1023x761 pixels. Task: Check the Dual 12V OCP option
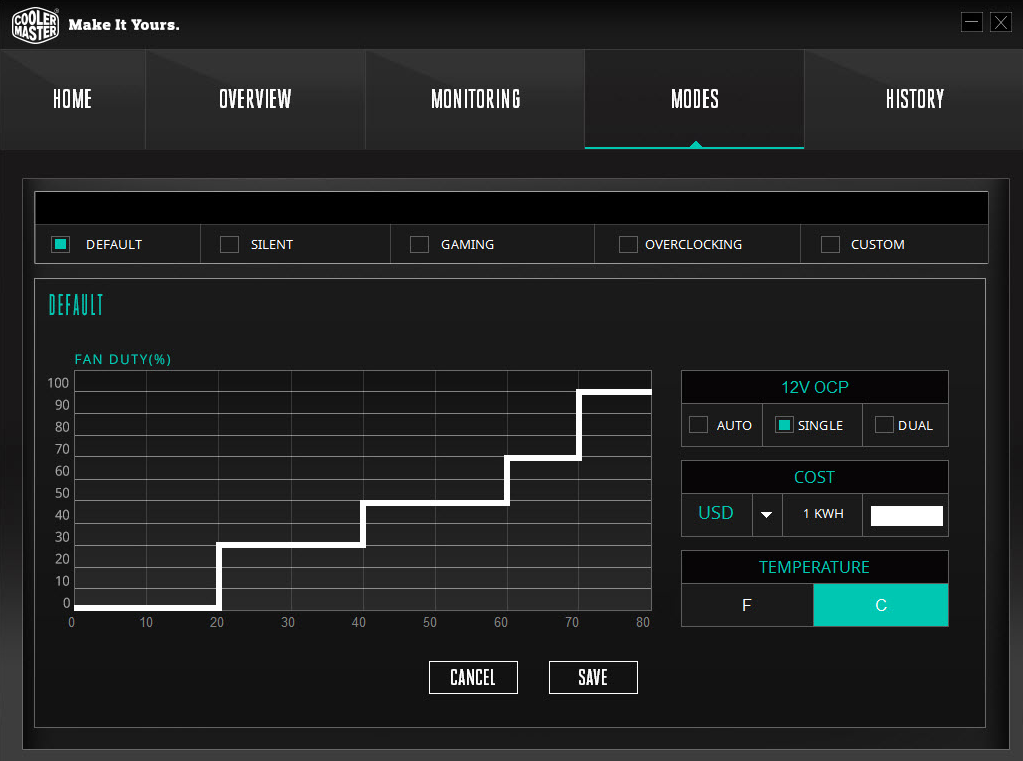coord(884,425)
